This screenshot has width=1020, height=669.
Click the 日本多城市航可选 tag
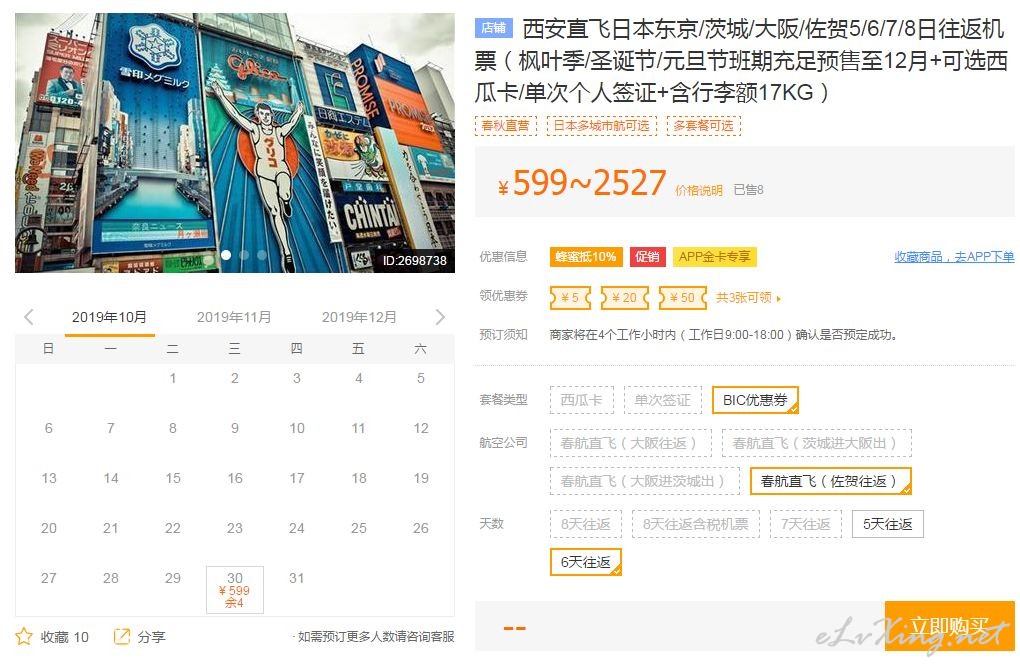coord(602,125)
